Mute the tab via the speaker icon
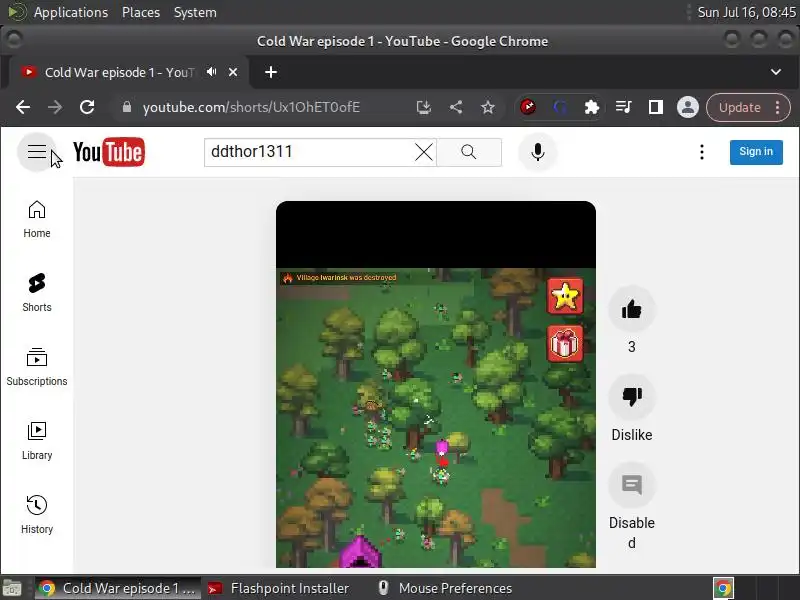Screen dimensions: 800x600 click(x=212, y=72)
